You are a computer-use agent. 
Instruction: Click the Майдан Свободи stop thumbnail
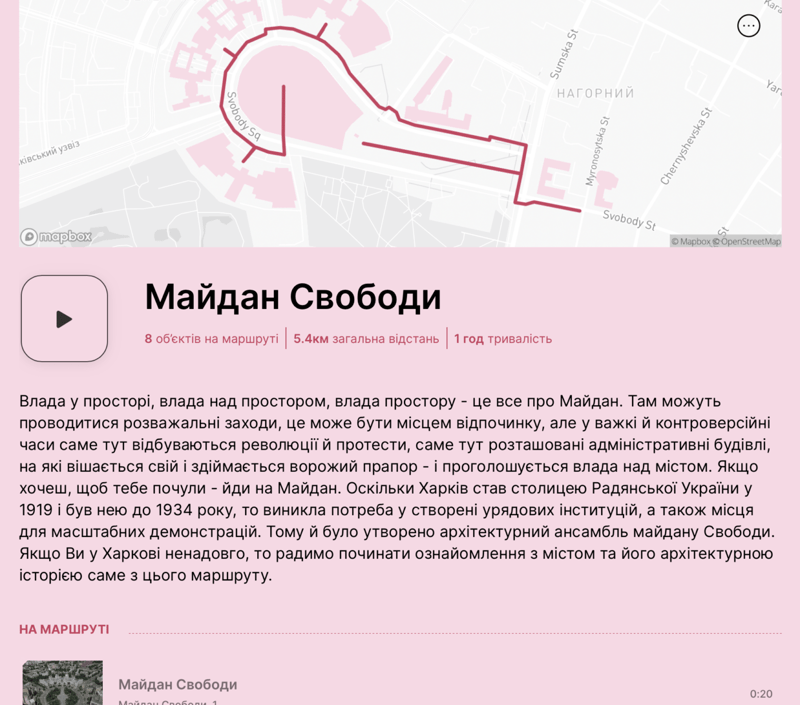(62, 683)
